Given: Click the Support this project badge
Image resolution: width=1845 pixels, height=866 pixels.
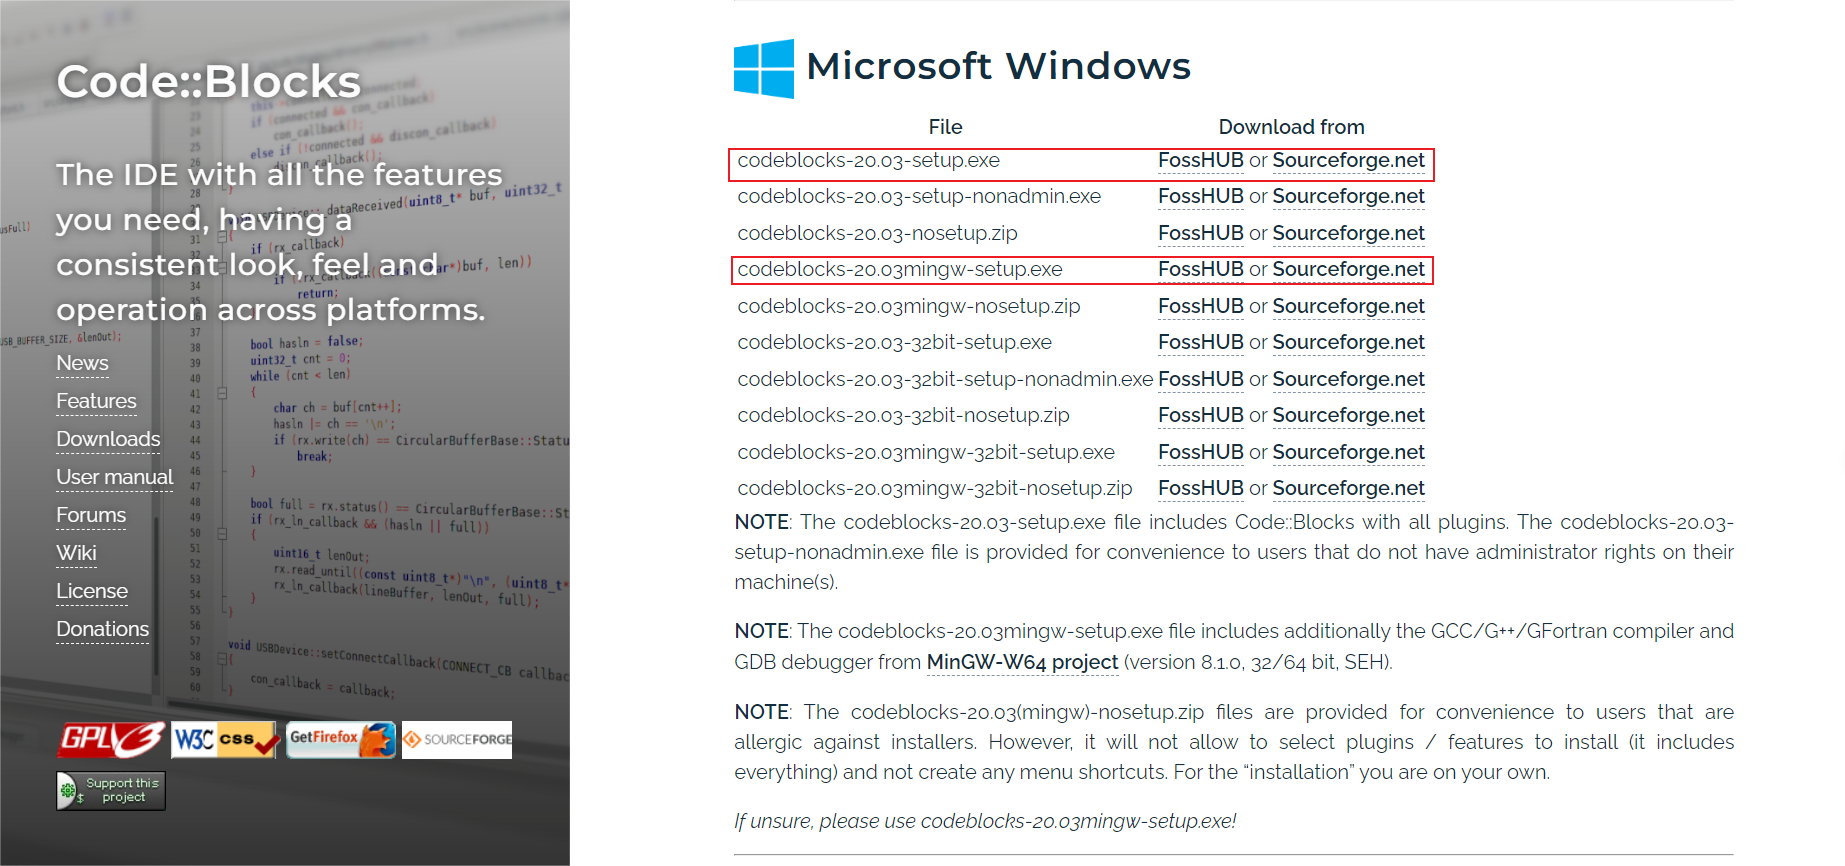Looking at the screenshot, I should click(111, 791).
